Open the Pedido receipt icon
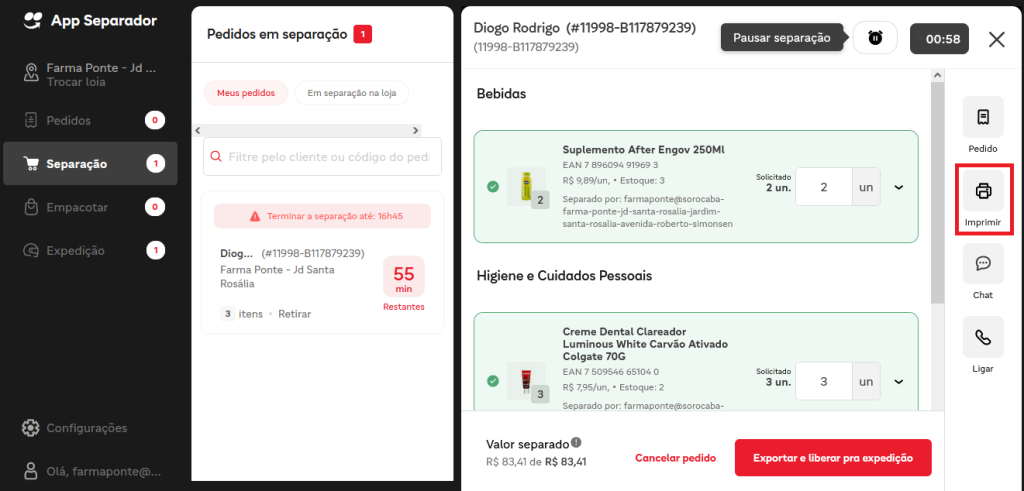Screen dimensions: 1024x491 click(983, 117)
